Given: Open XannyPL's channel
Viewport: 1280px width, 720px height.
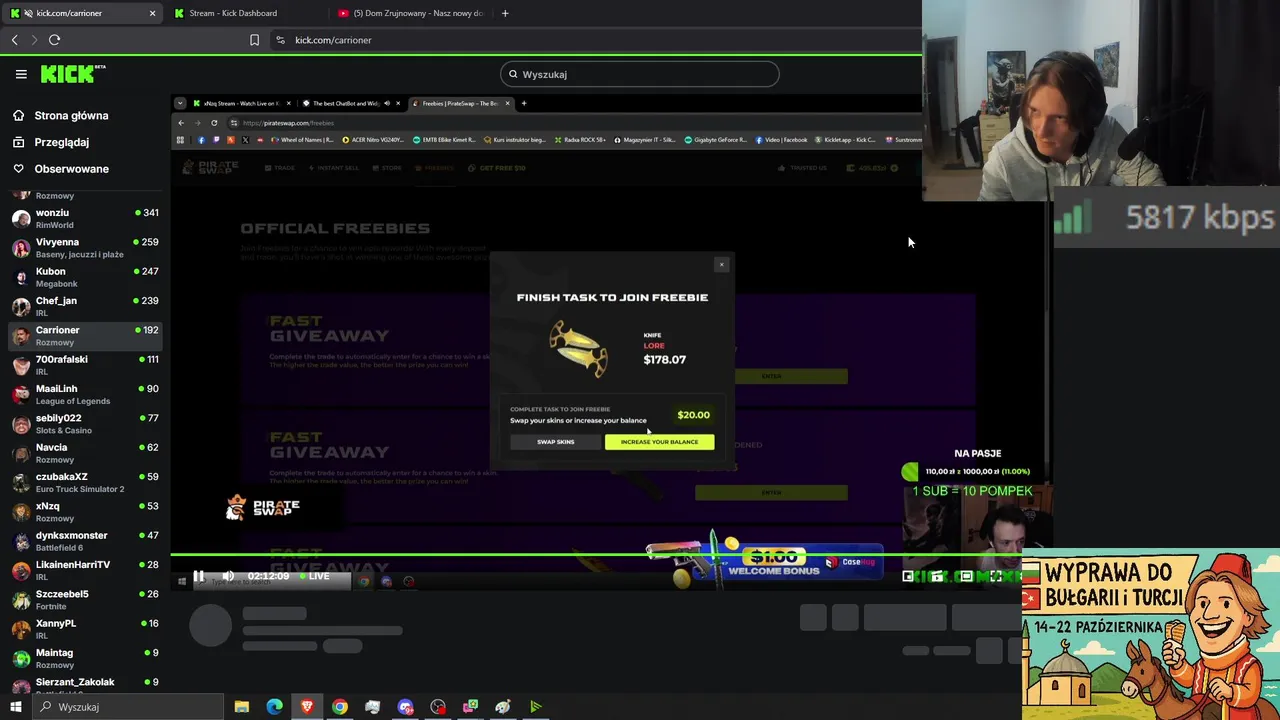Looking at the screenshot, I should point(85,629).
